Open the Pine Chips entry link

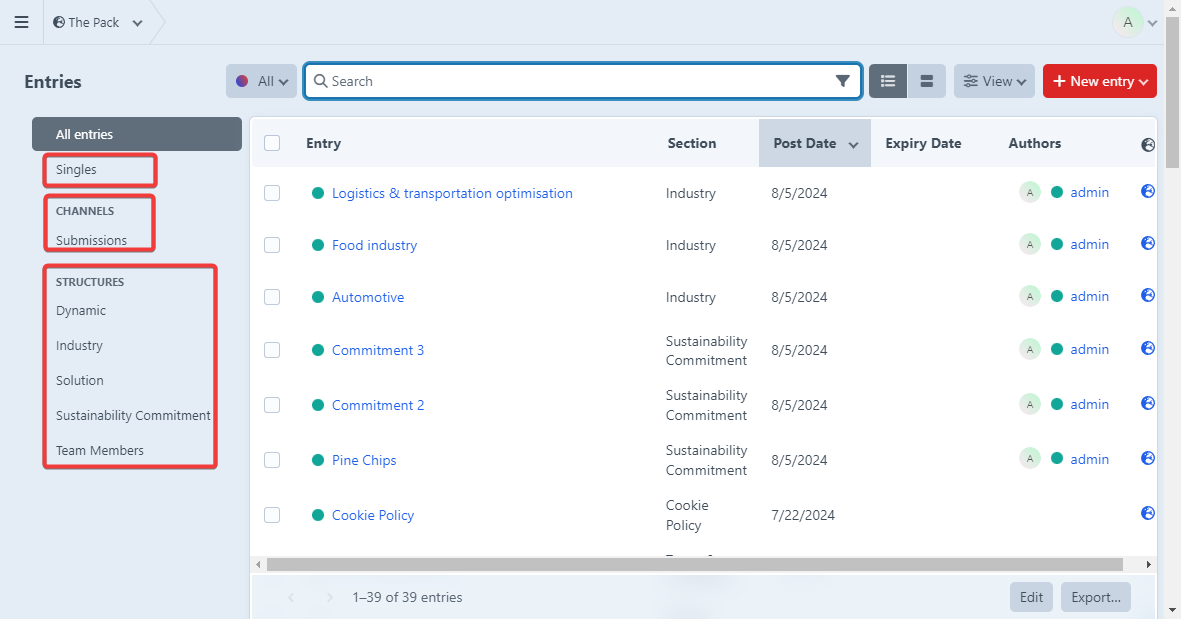(x=364, y=460)
